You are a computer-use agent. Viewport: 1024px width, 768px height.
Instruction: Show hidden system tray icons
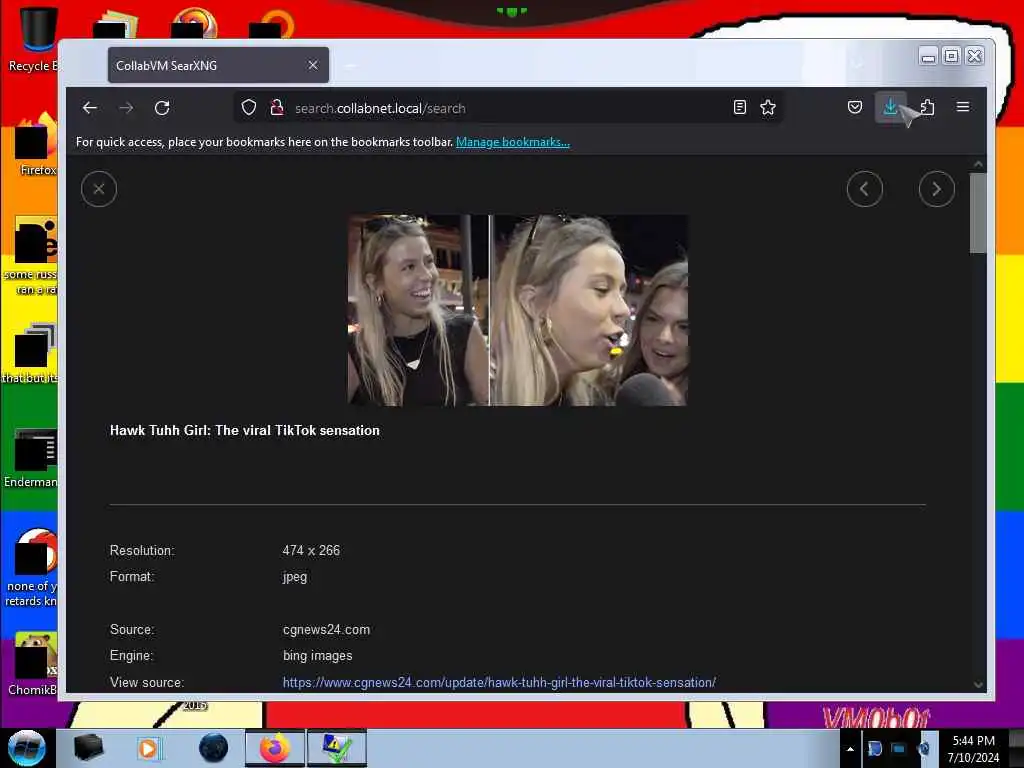(850, 749)
